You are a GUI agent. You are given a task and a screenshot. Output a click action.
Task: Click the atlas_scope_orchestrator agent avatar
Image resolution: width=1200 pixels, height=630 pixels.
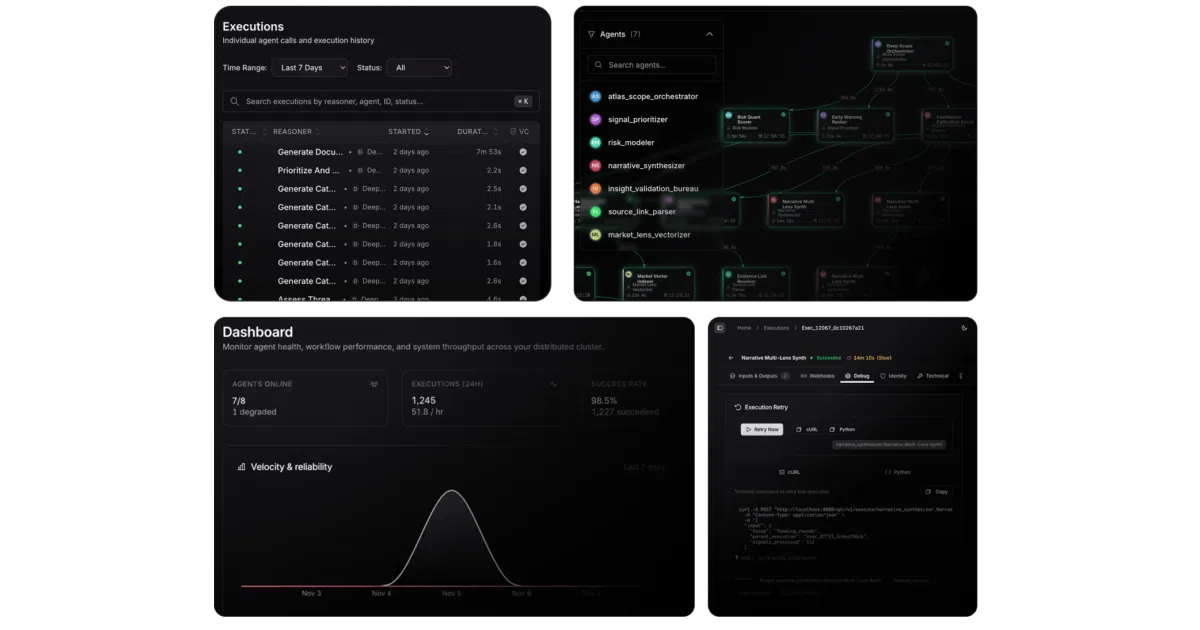tap(595, 96)
